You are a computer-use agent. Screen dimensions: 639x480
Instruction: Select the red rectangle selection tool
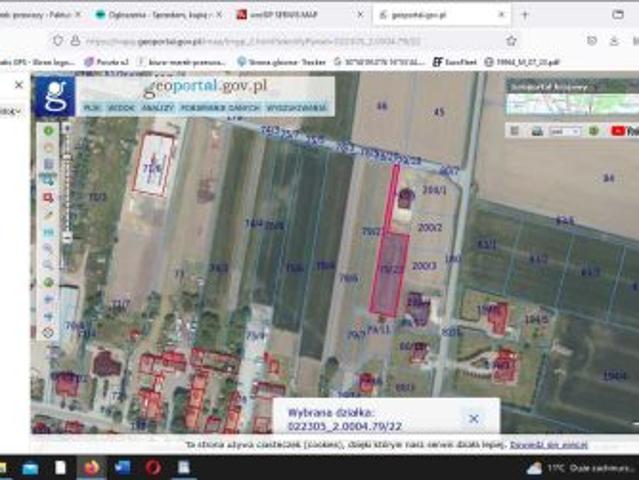[48, 197]
